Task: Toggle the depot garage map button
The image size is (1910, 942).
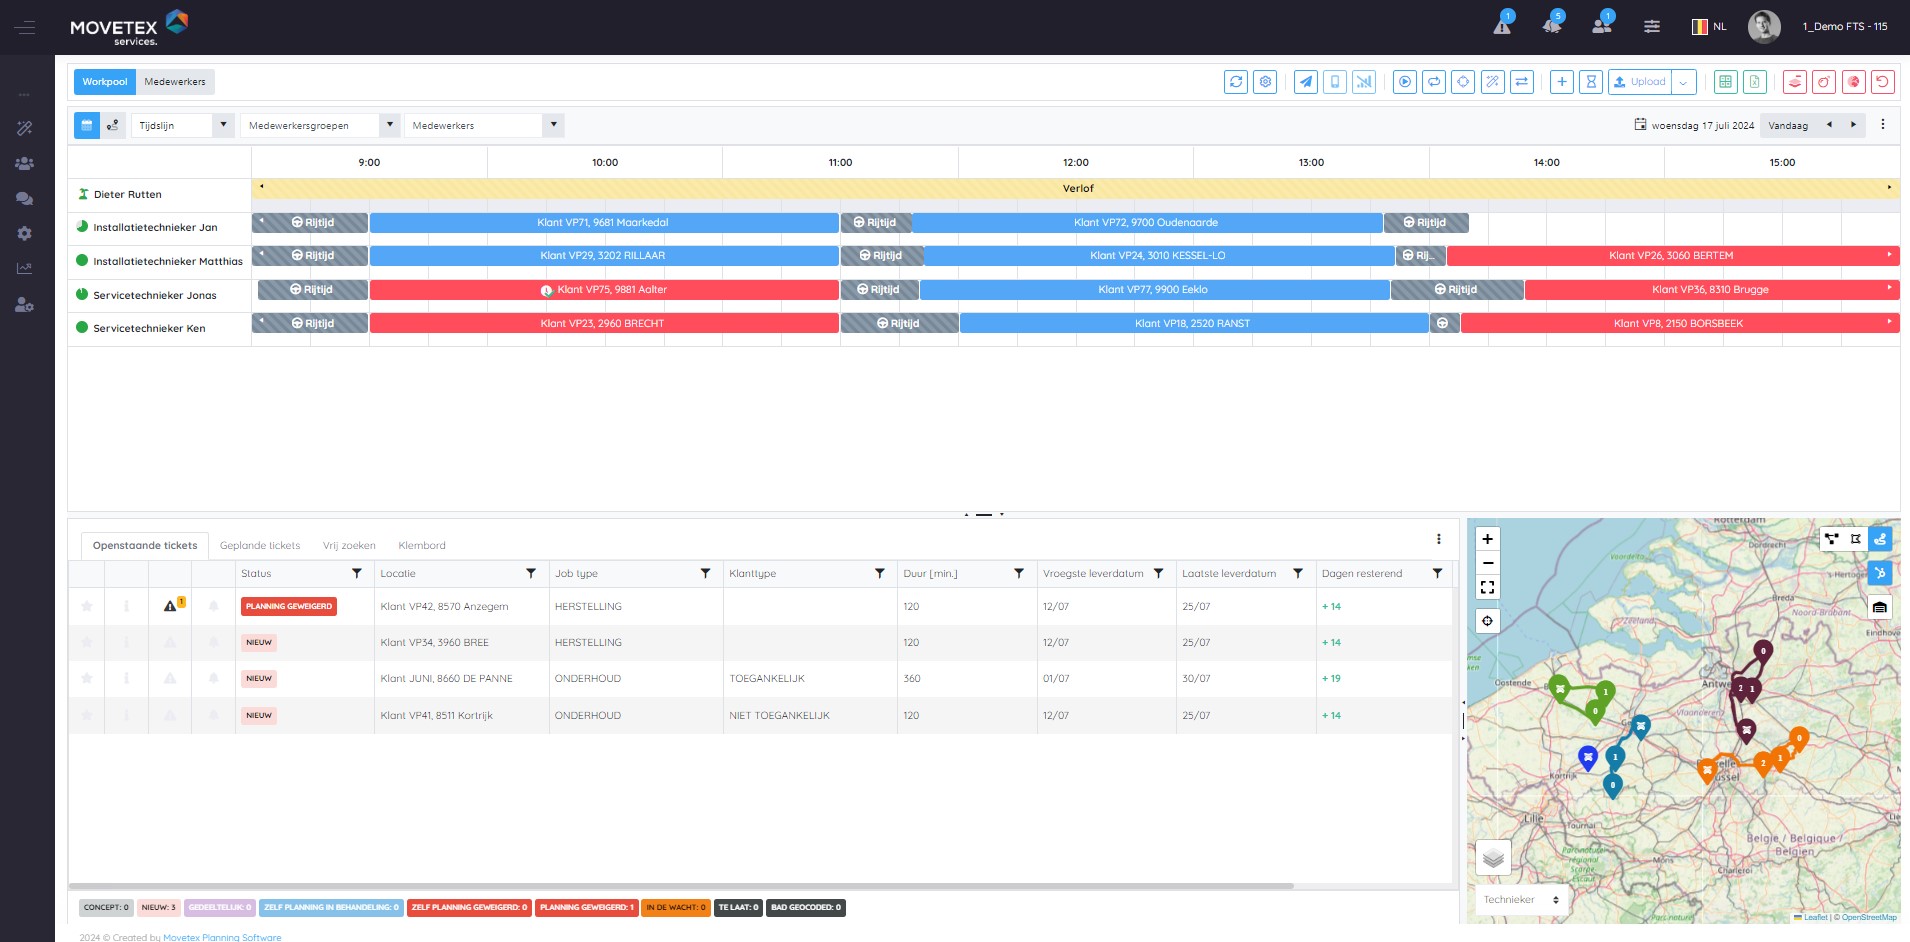Action: 1880,607
